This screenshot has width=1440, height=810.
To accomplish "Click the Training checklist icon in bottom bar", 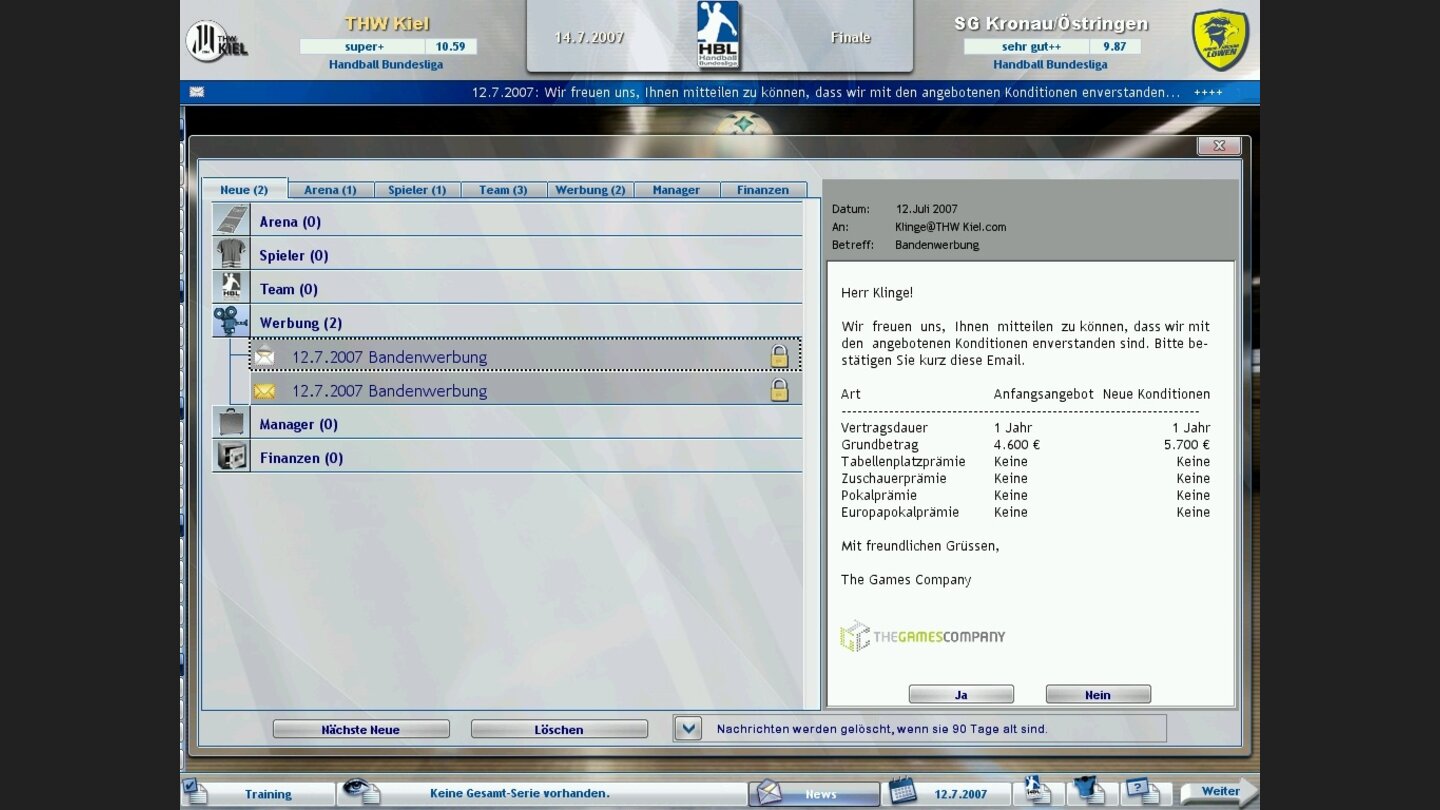I will [x=195, y=792].
